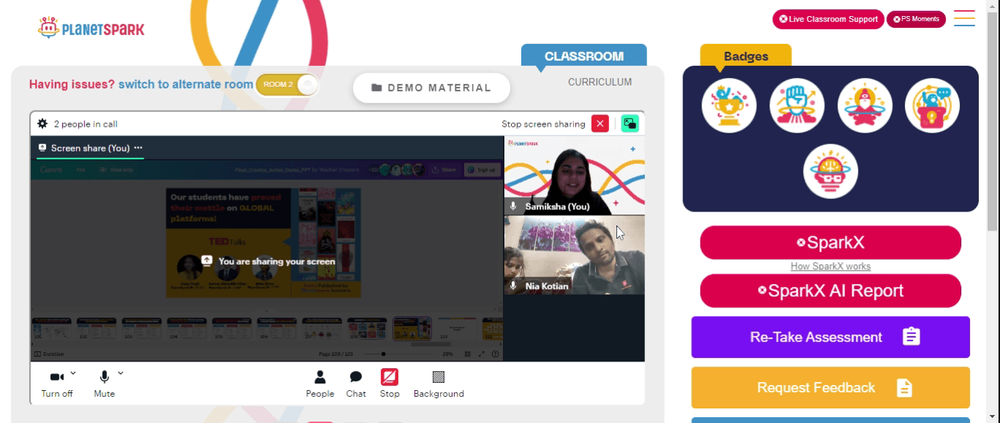
Task: Select the brain with glasses badge
Action: 830,171
